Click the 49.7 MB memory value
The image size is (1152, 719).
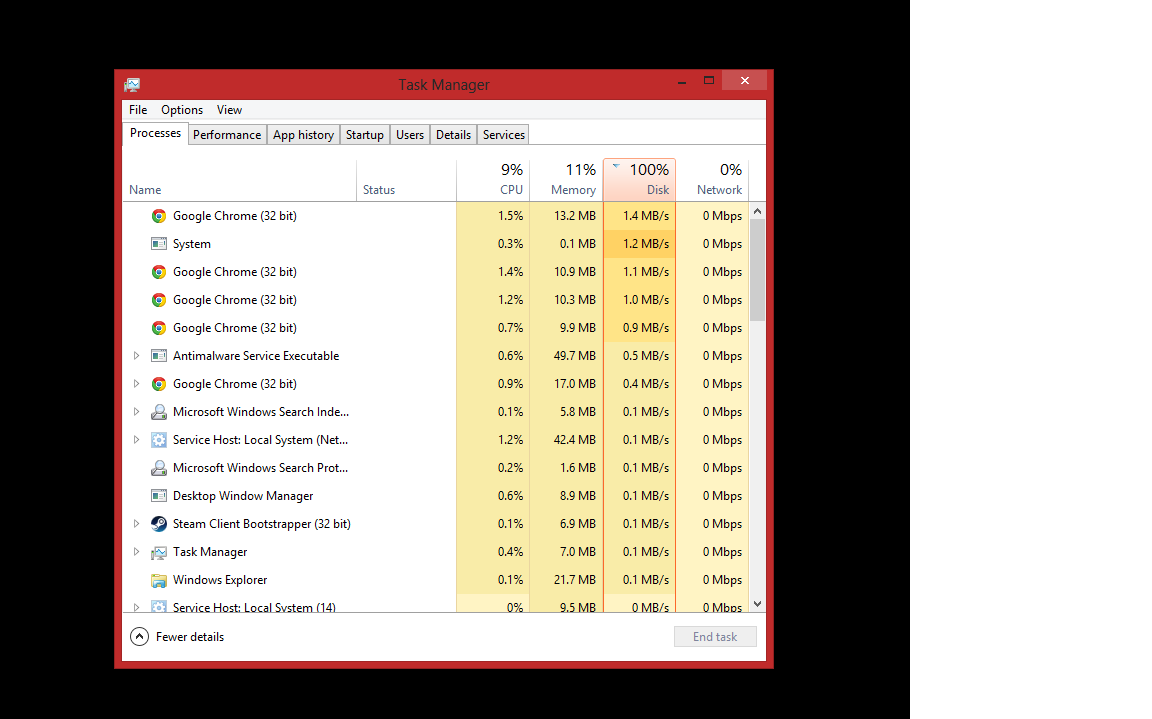tap(575, 355)
